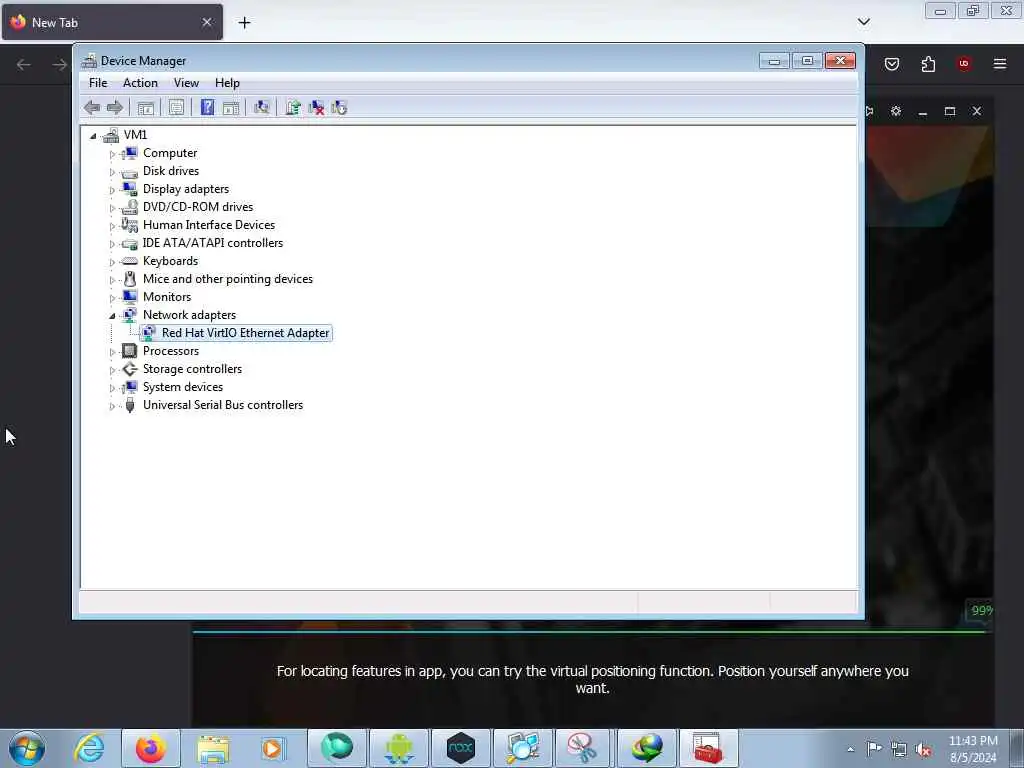1024x768 pixels.
Task: Open Internet Explorer from the taskbar
Action: pyautogui.click(x=89, y=748)
